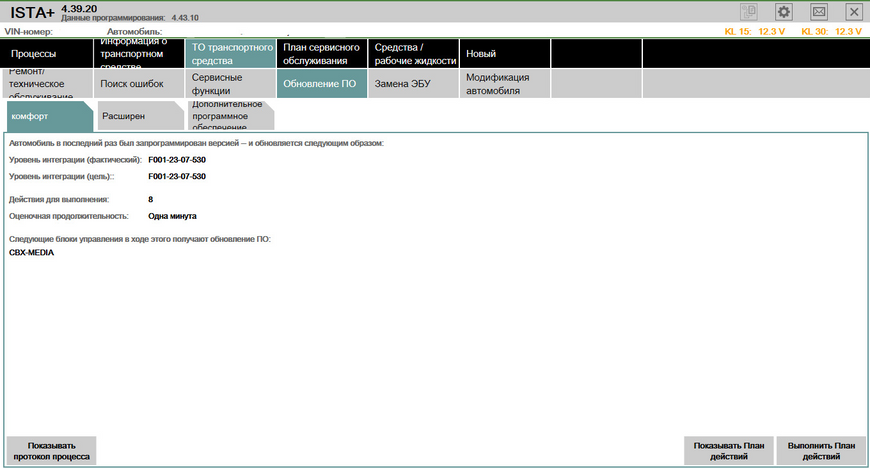Viewport: 870px width, 469px height.
Task: Open Дополнительное программное обеспечение tab
Action: point(231,116)
